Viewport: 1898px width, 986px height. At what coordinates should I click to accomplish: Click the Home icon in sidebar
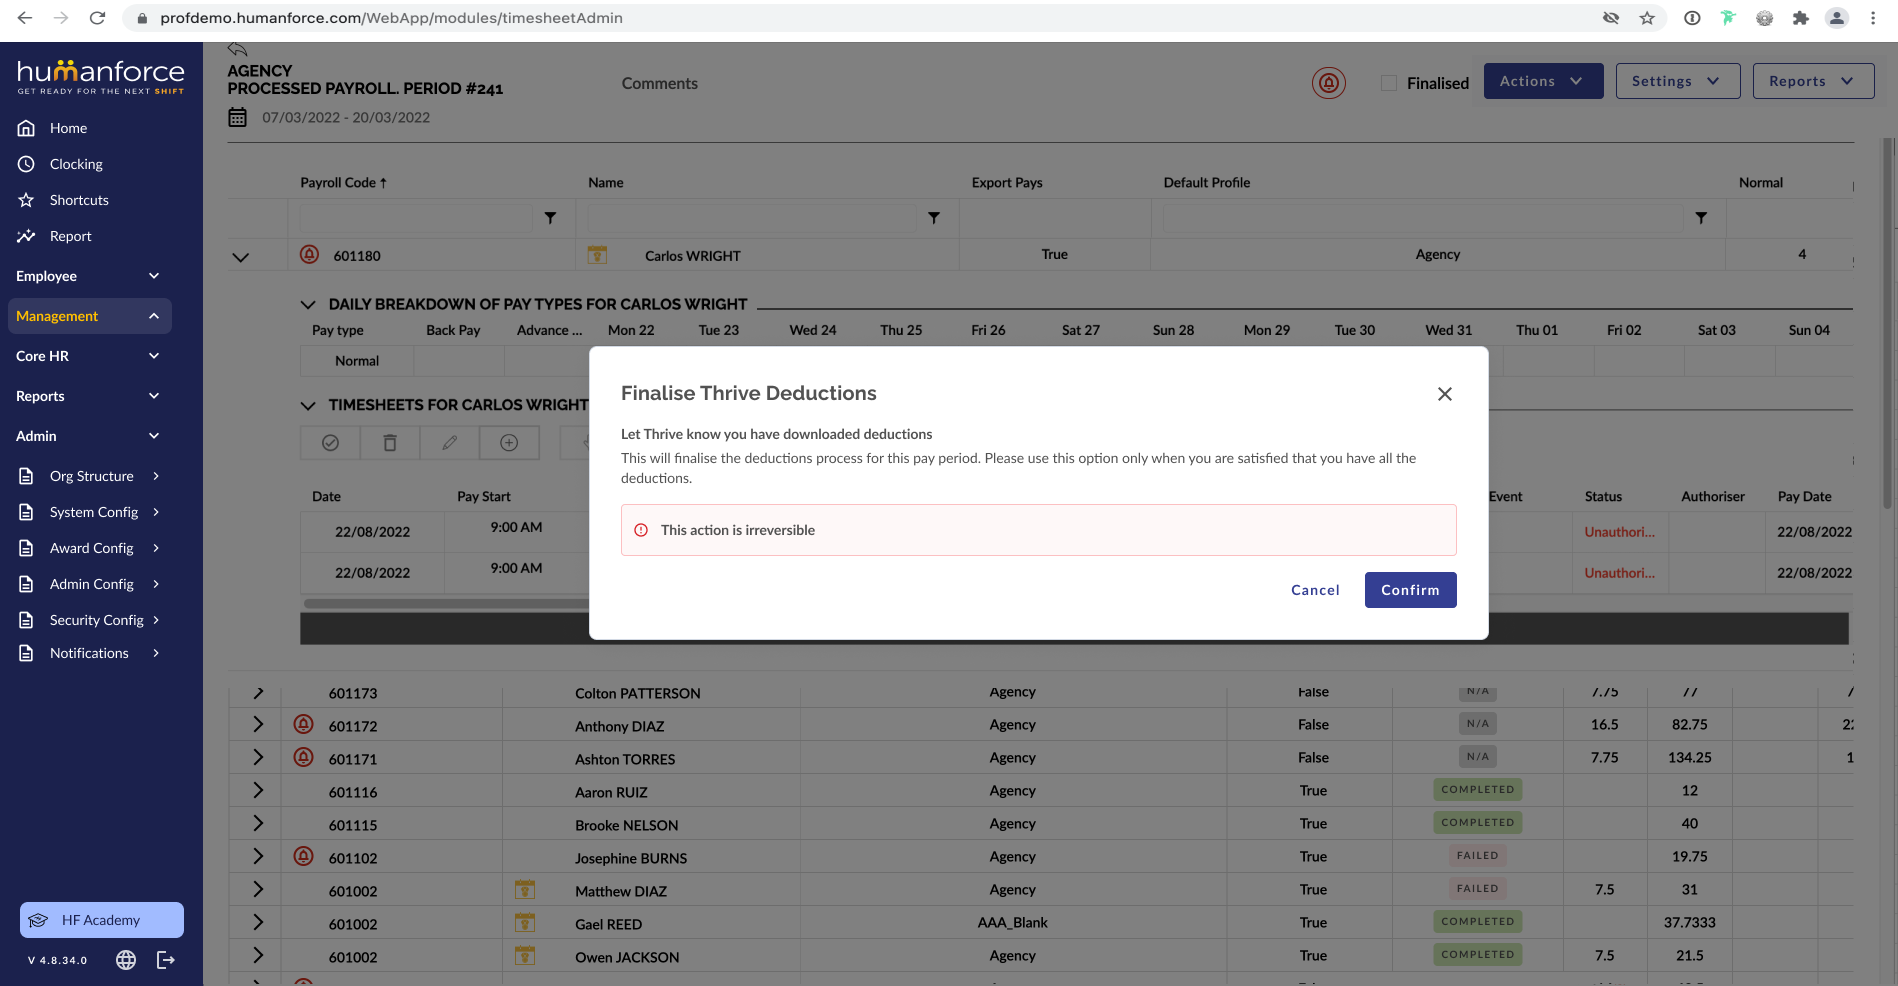[x=27, y=128]
